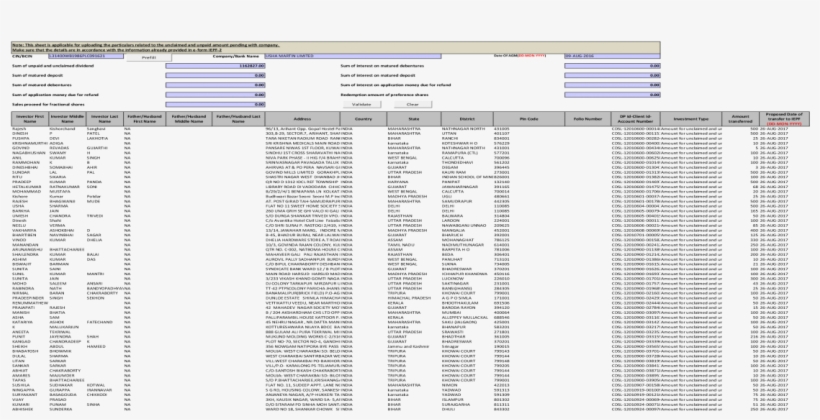Select the Address column header
Screen dimensions: 820x420
click(x=302, y=119)
